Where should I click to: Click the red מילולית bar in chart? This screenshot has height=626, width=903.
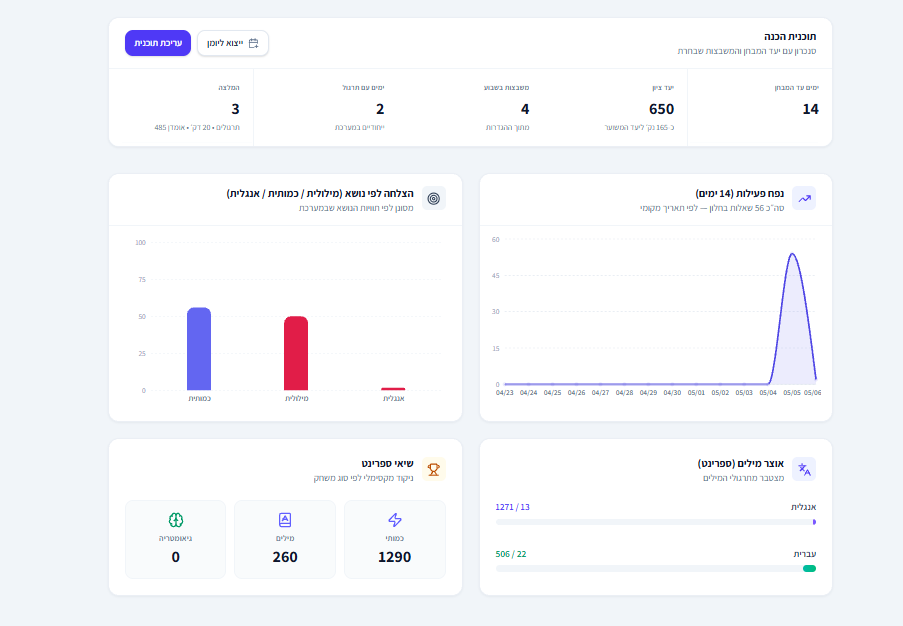(x=296, y=353)
